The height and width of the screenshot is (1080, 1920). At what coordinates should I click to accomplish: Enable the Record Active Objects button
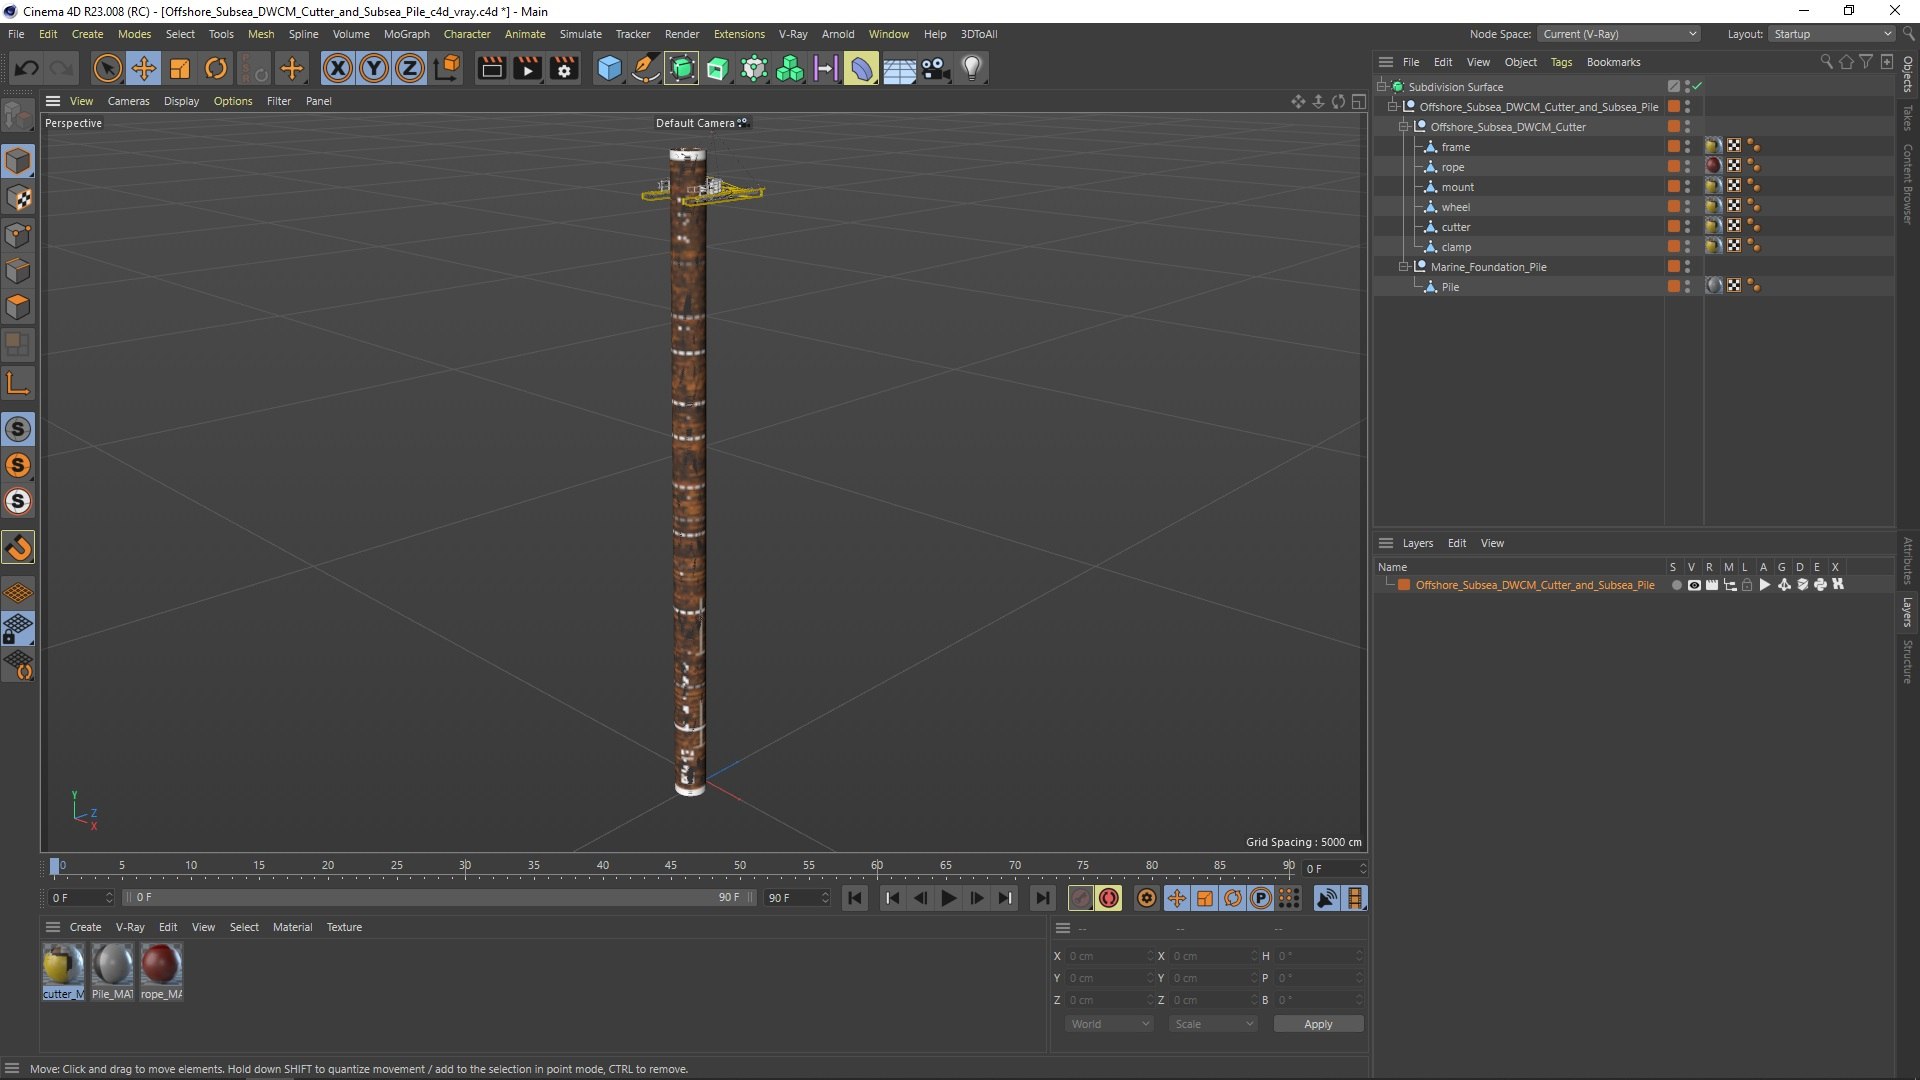coord(1080,898)
